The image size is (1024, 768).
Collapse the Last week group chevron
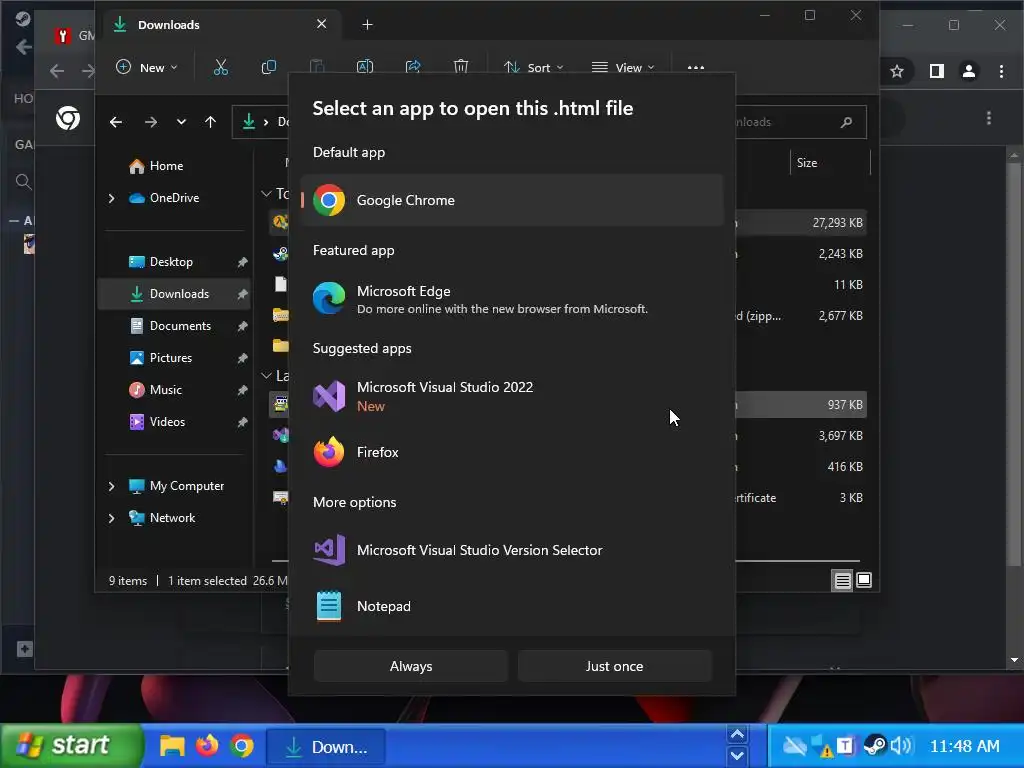pyautogui.click(x=266, y=376)
